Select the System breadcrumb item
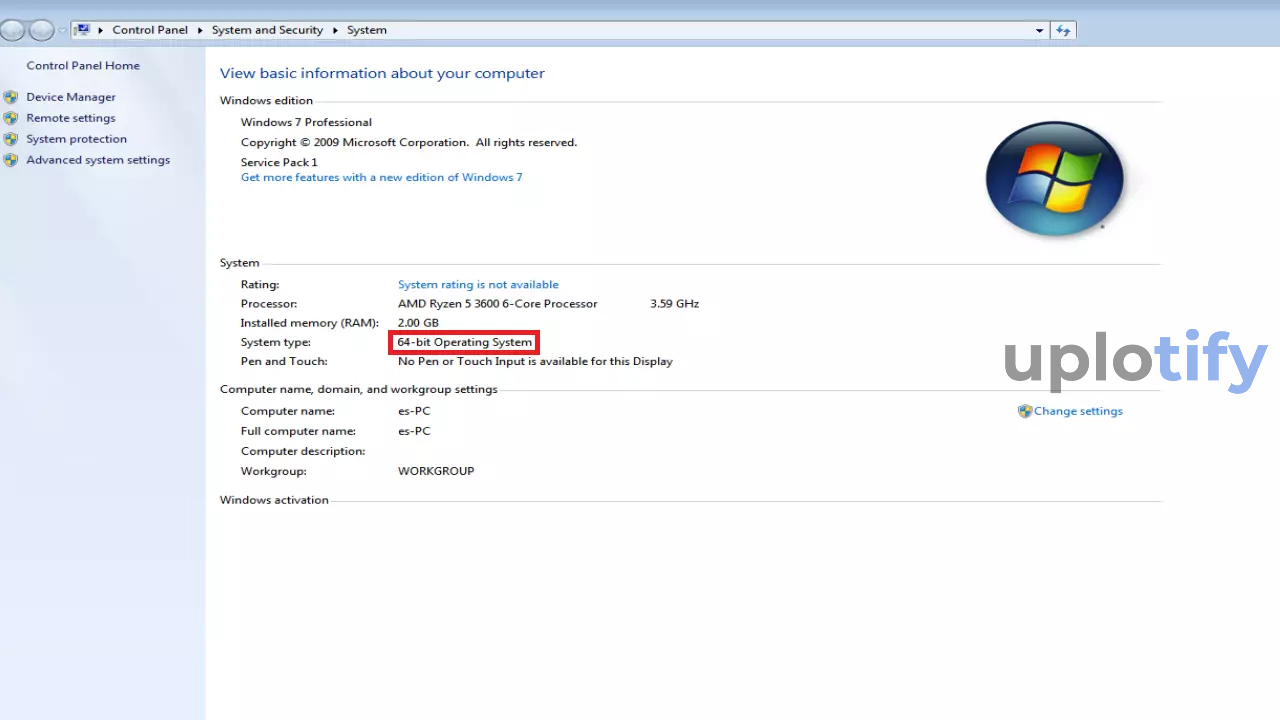The width and height of the screenshot is (1280, 720). pos(367,30)
